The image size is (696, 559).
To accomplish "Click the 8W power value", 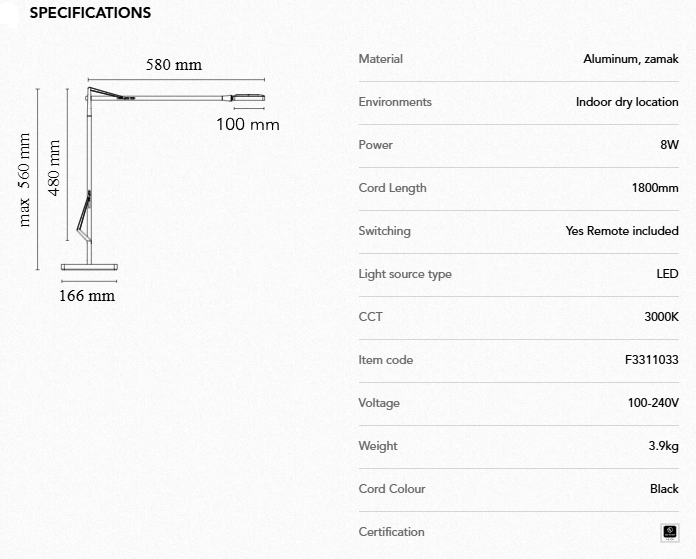I will (670, 145).
